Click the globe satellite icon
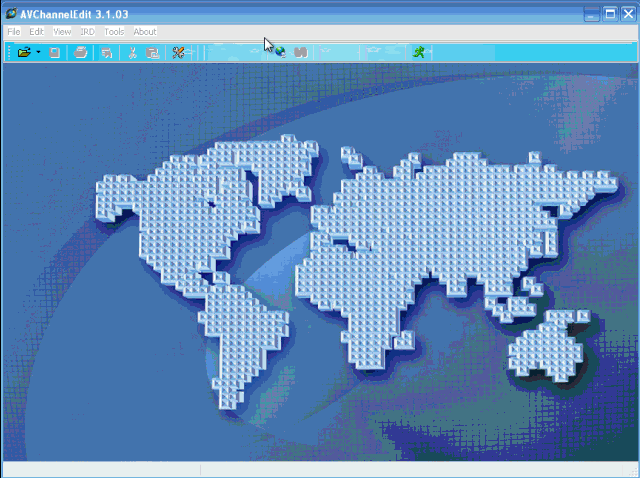The image size is (640, 478). 280,52
